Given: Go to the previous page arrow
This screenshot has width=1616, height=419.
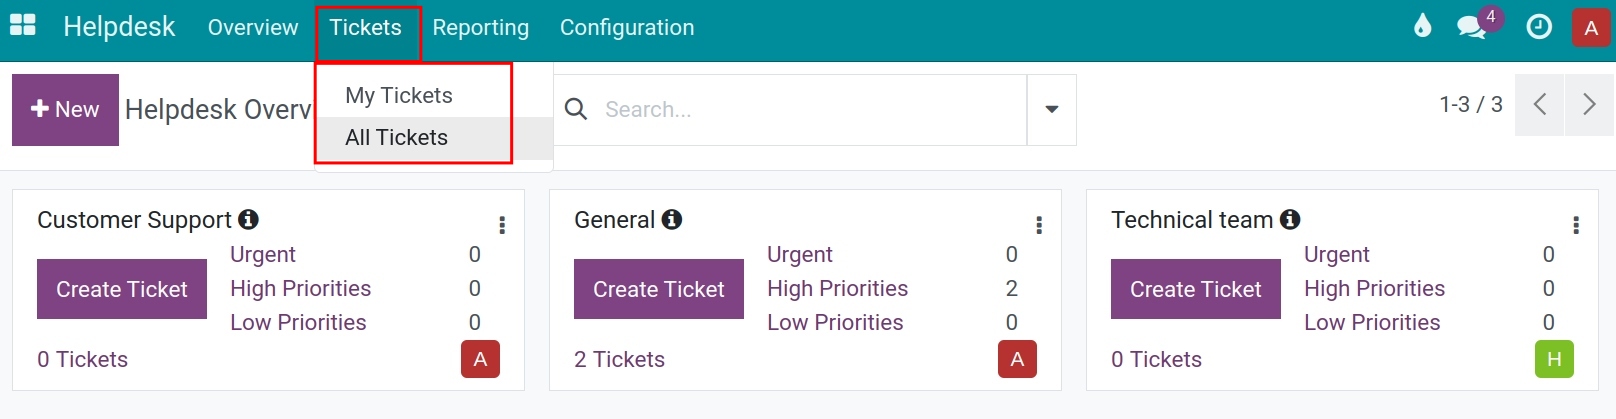Looking at the screenshot, I should [x=1540, y=104].
